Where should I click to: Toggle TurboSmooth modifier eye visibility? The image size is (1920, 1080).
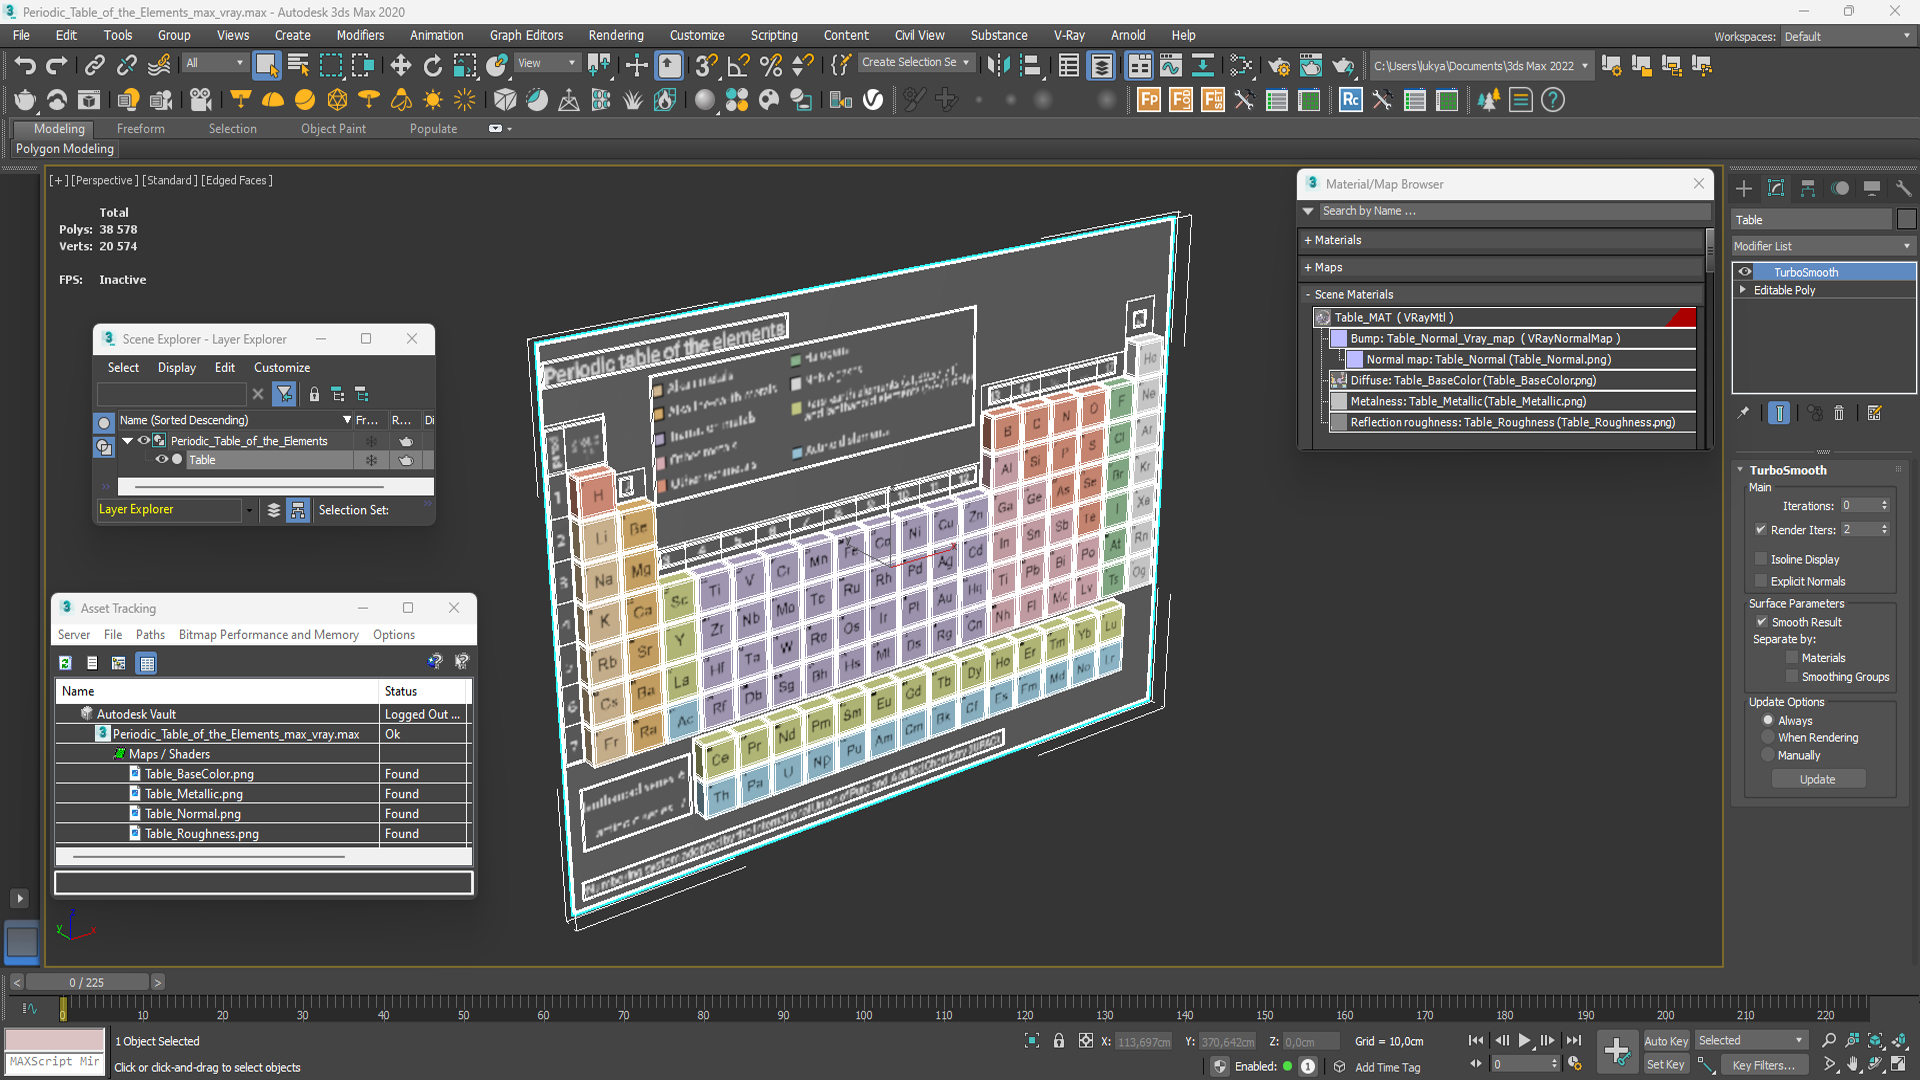pyautogui.click(x=1745, y=272)
